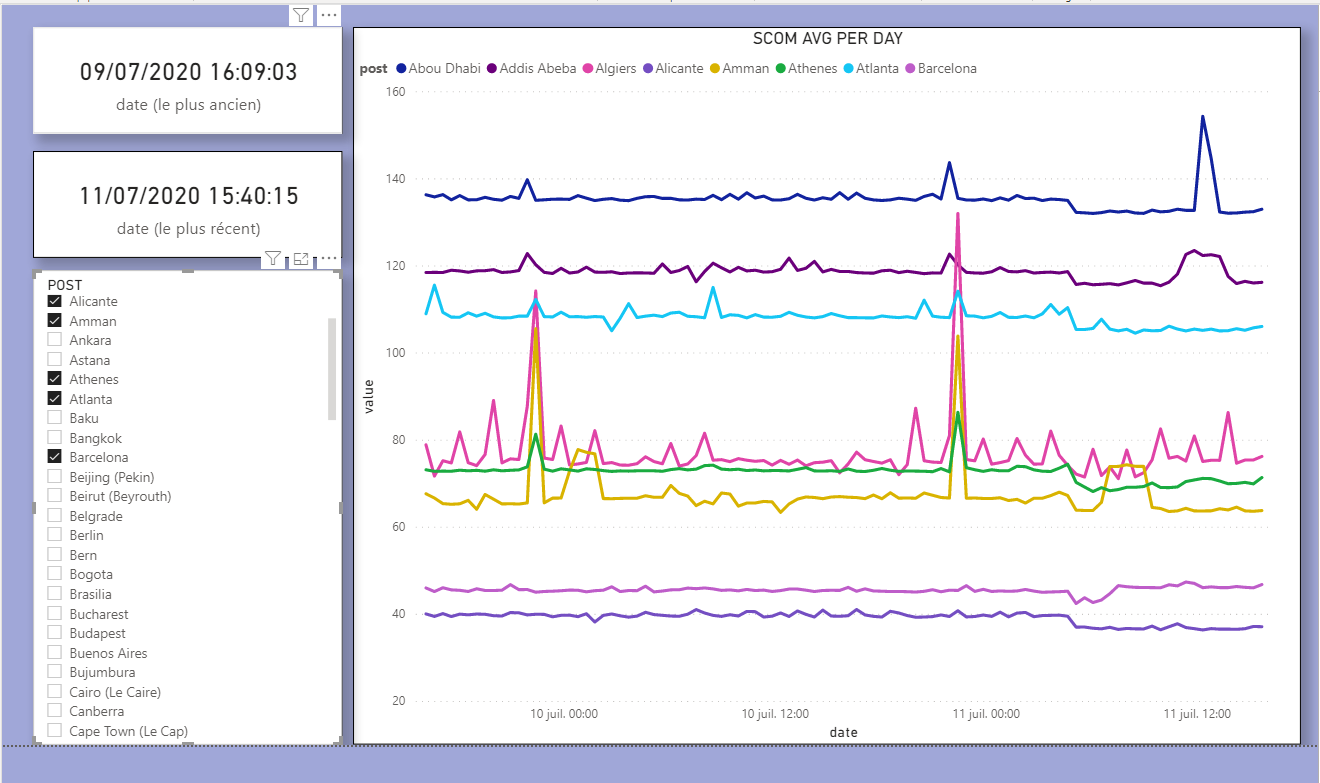Click the SCOM AVG PER DAY chart title

click(x=827, y=39)
